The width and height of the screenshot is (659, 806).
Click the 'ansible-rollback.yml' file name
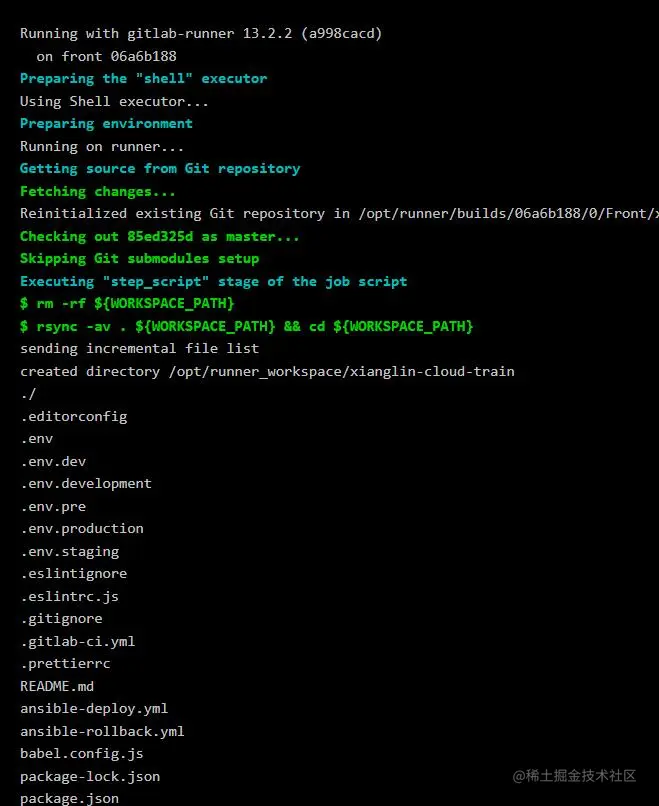[x=102, y=731]
